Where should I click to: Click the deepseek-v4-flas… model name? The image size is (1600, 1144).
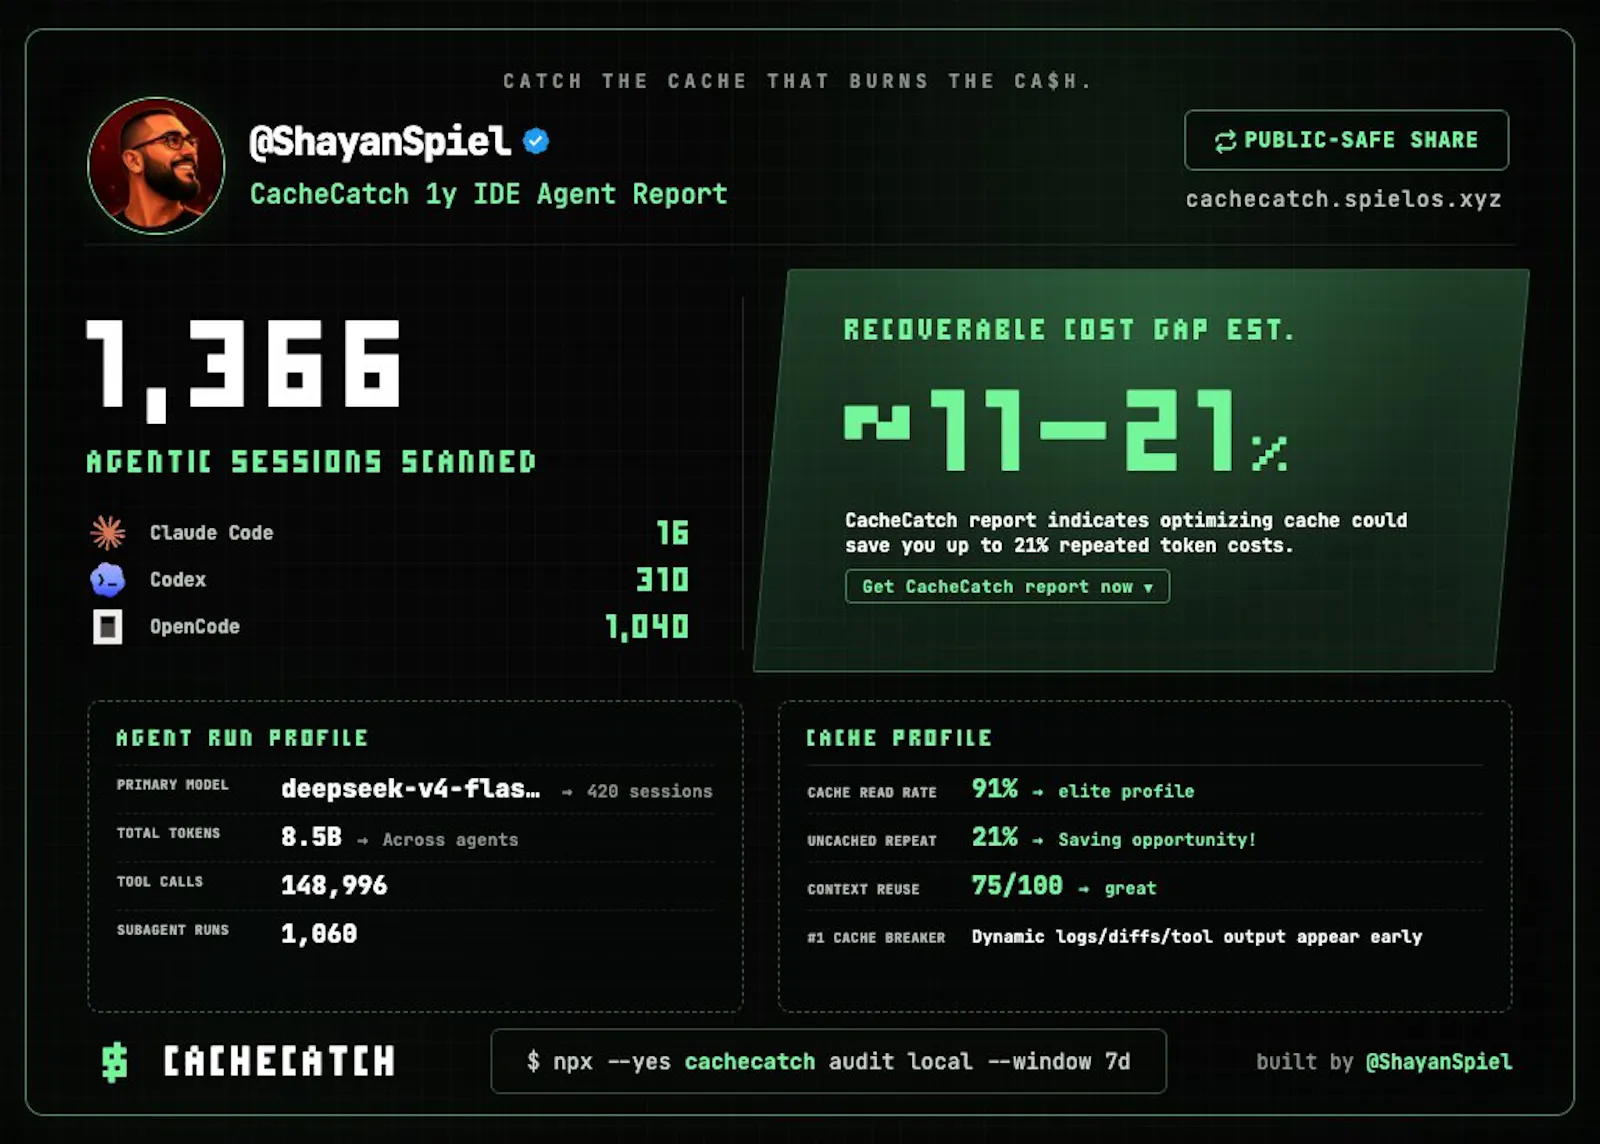[410, 789]
